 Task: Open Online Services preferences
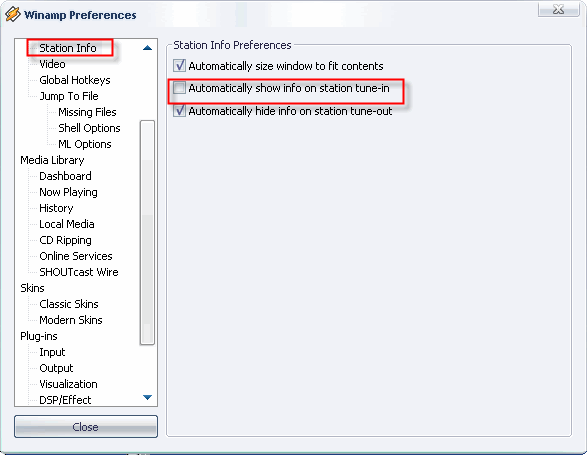76,256
